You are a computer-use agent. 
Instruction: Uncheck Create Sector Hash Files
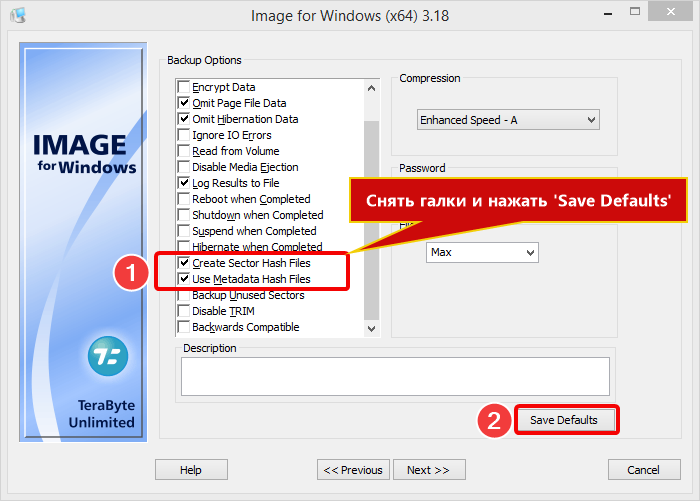point(183,263)
